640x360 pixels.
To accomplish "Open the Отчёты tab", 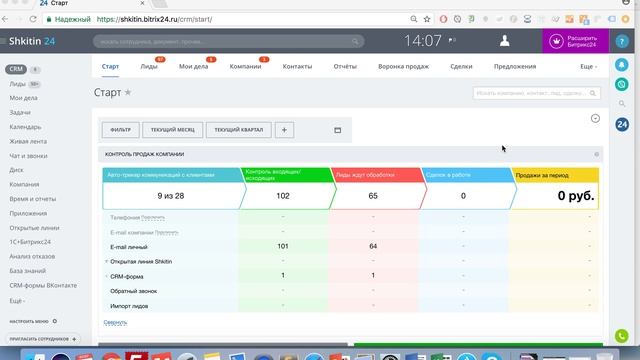I will tap(345, 67).
